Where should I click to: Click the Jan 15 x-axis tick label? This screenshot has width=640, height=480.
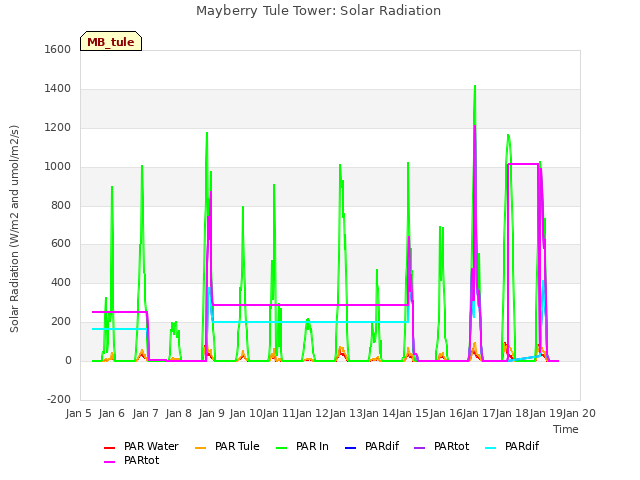412,413
